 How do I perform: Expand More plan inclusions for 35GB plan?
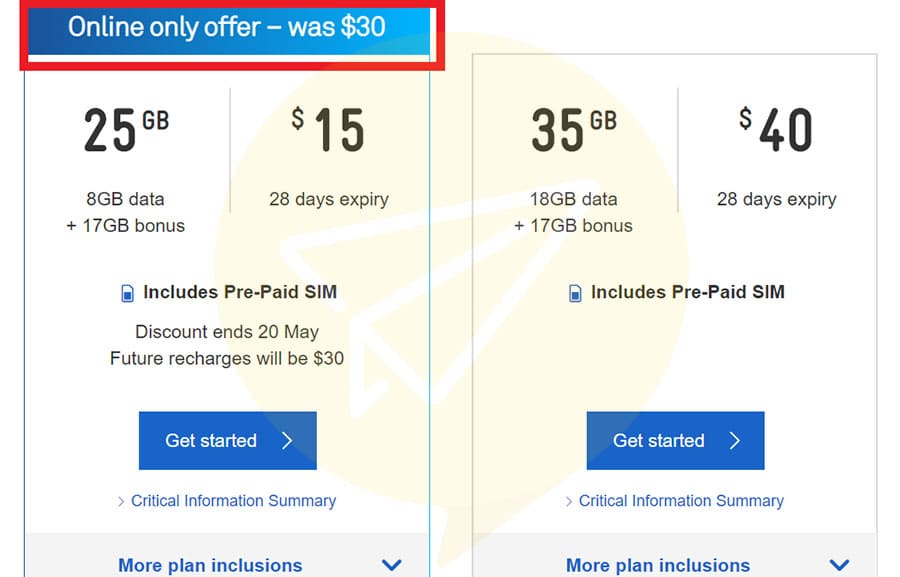(658, 565)
